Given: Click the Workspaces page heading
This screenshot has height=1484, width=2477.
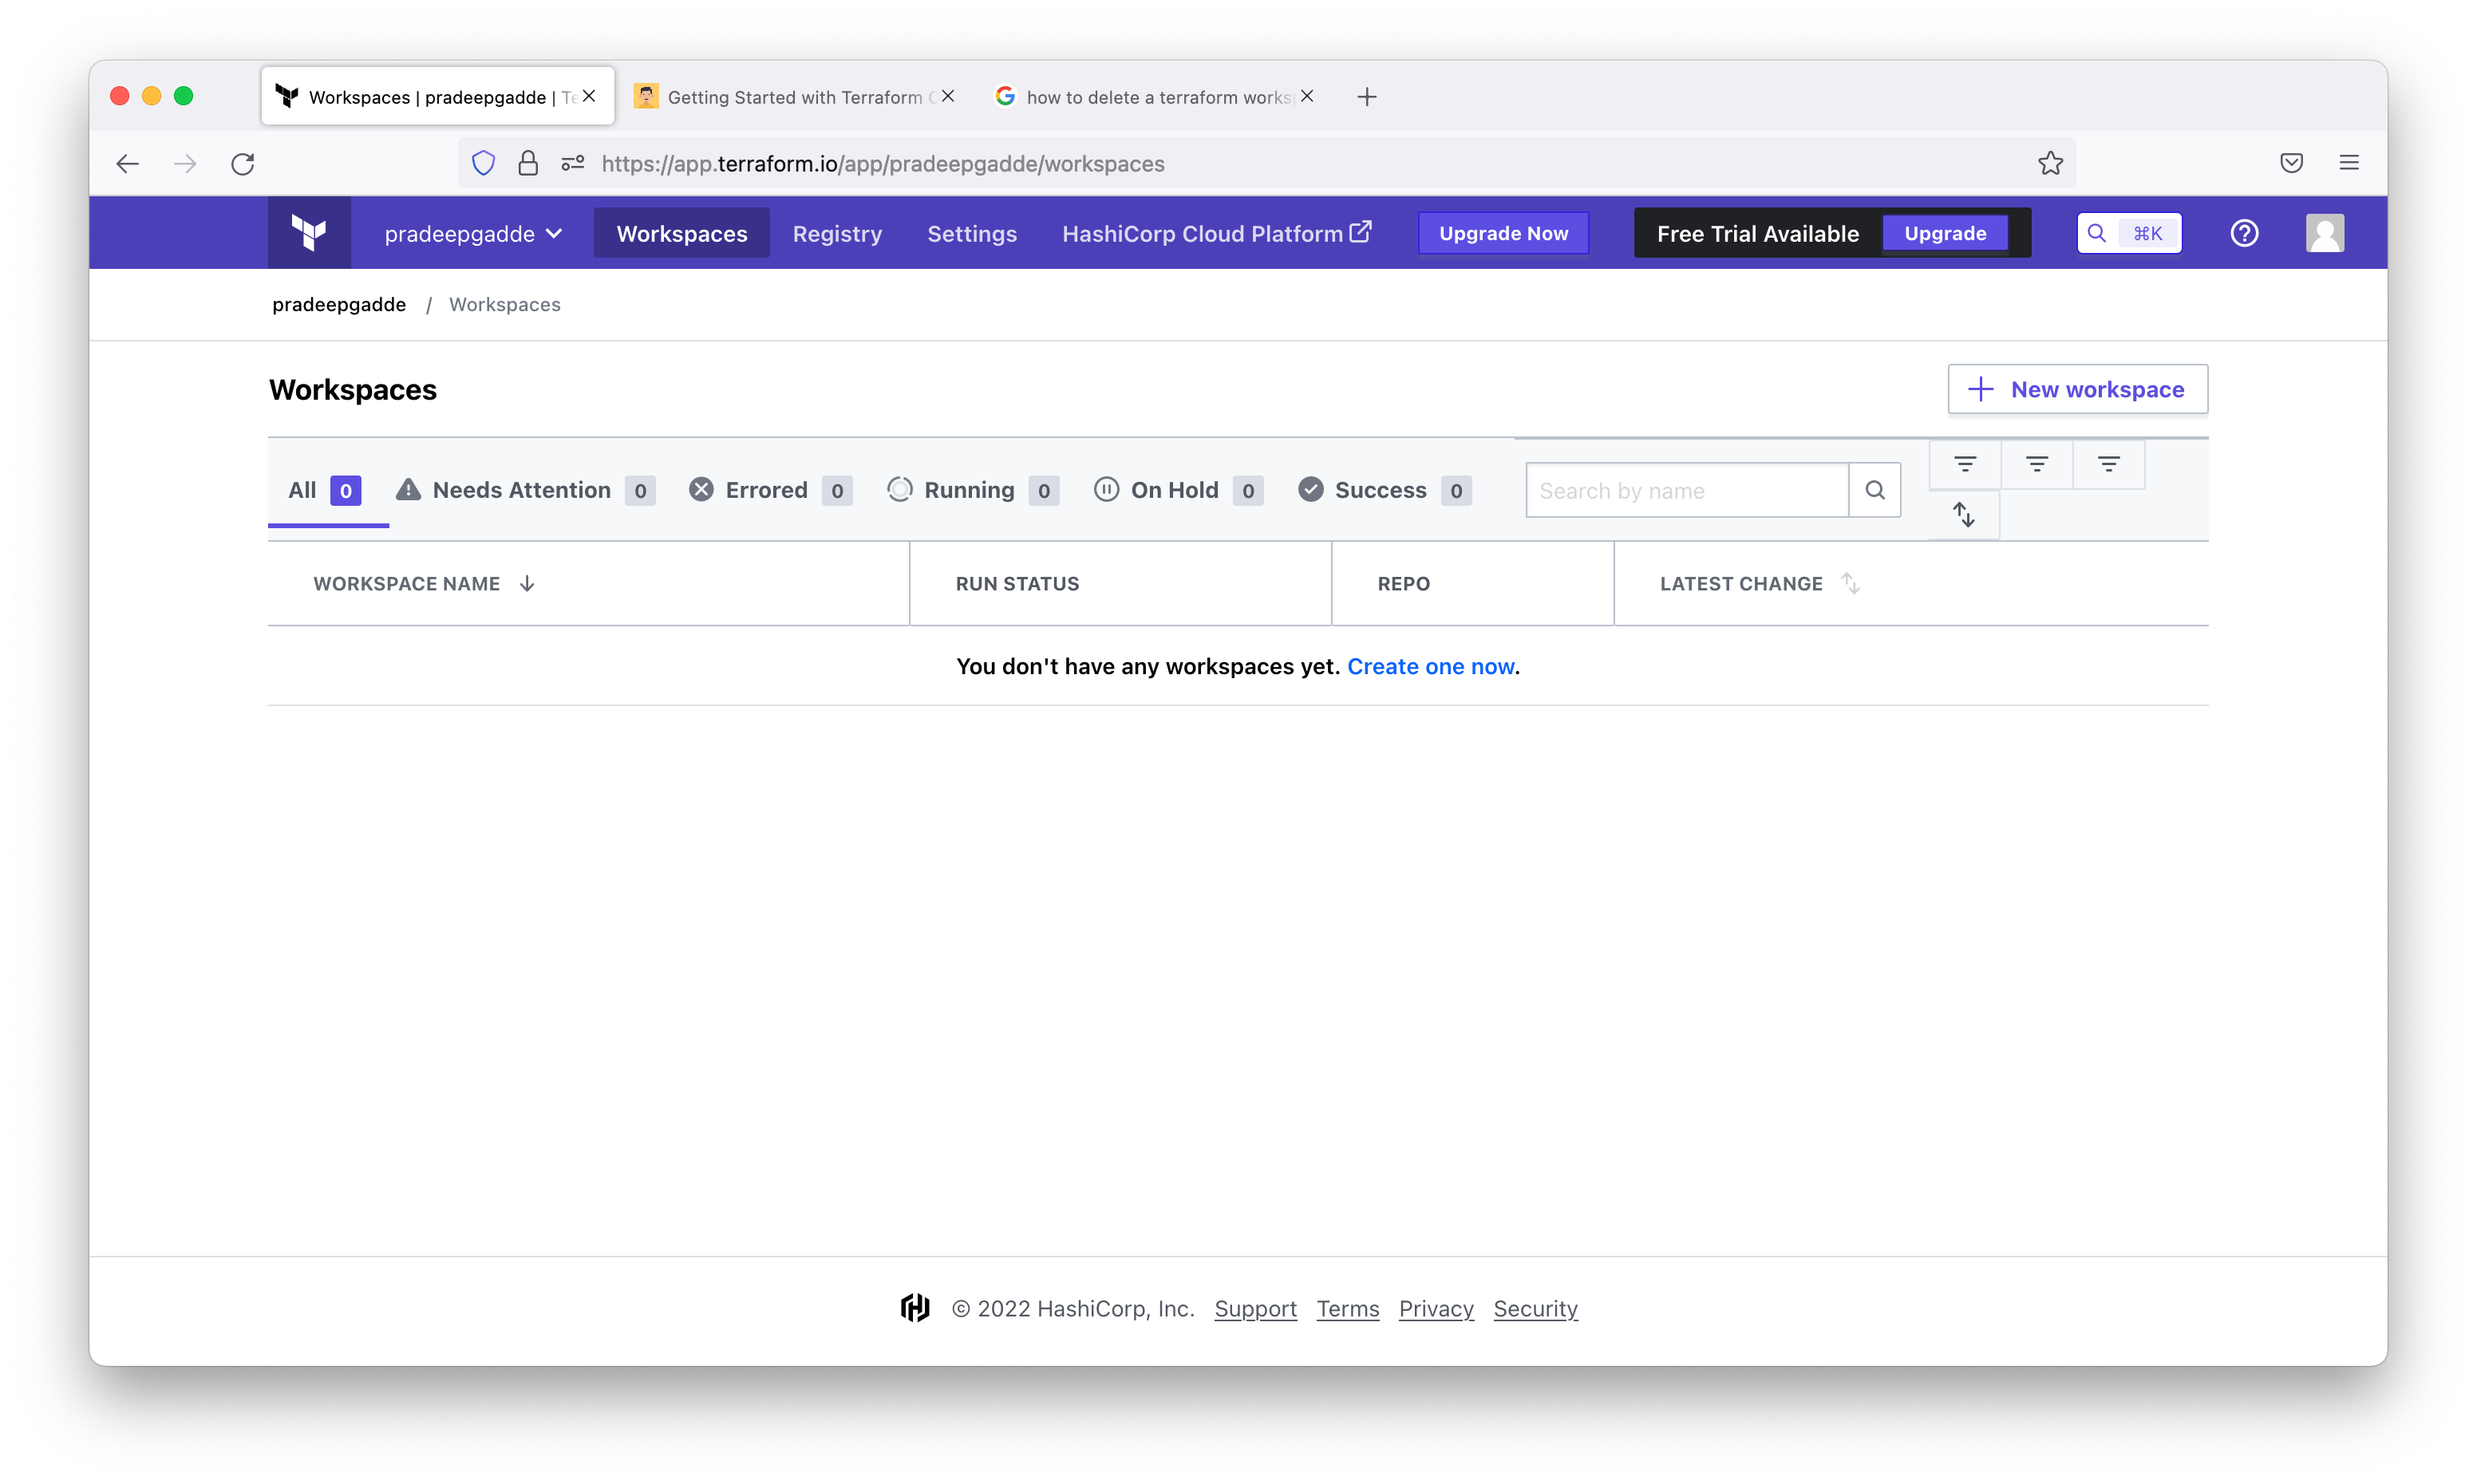Looking at the screenshot, I should [353, 389].
